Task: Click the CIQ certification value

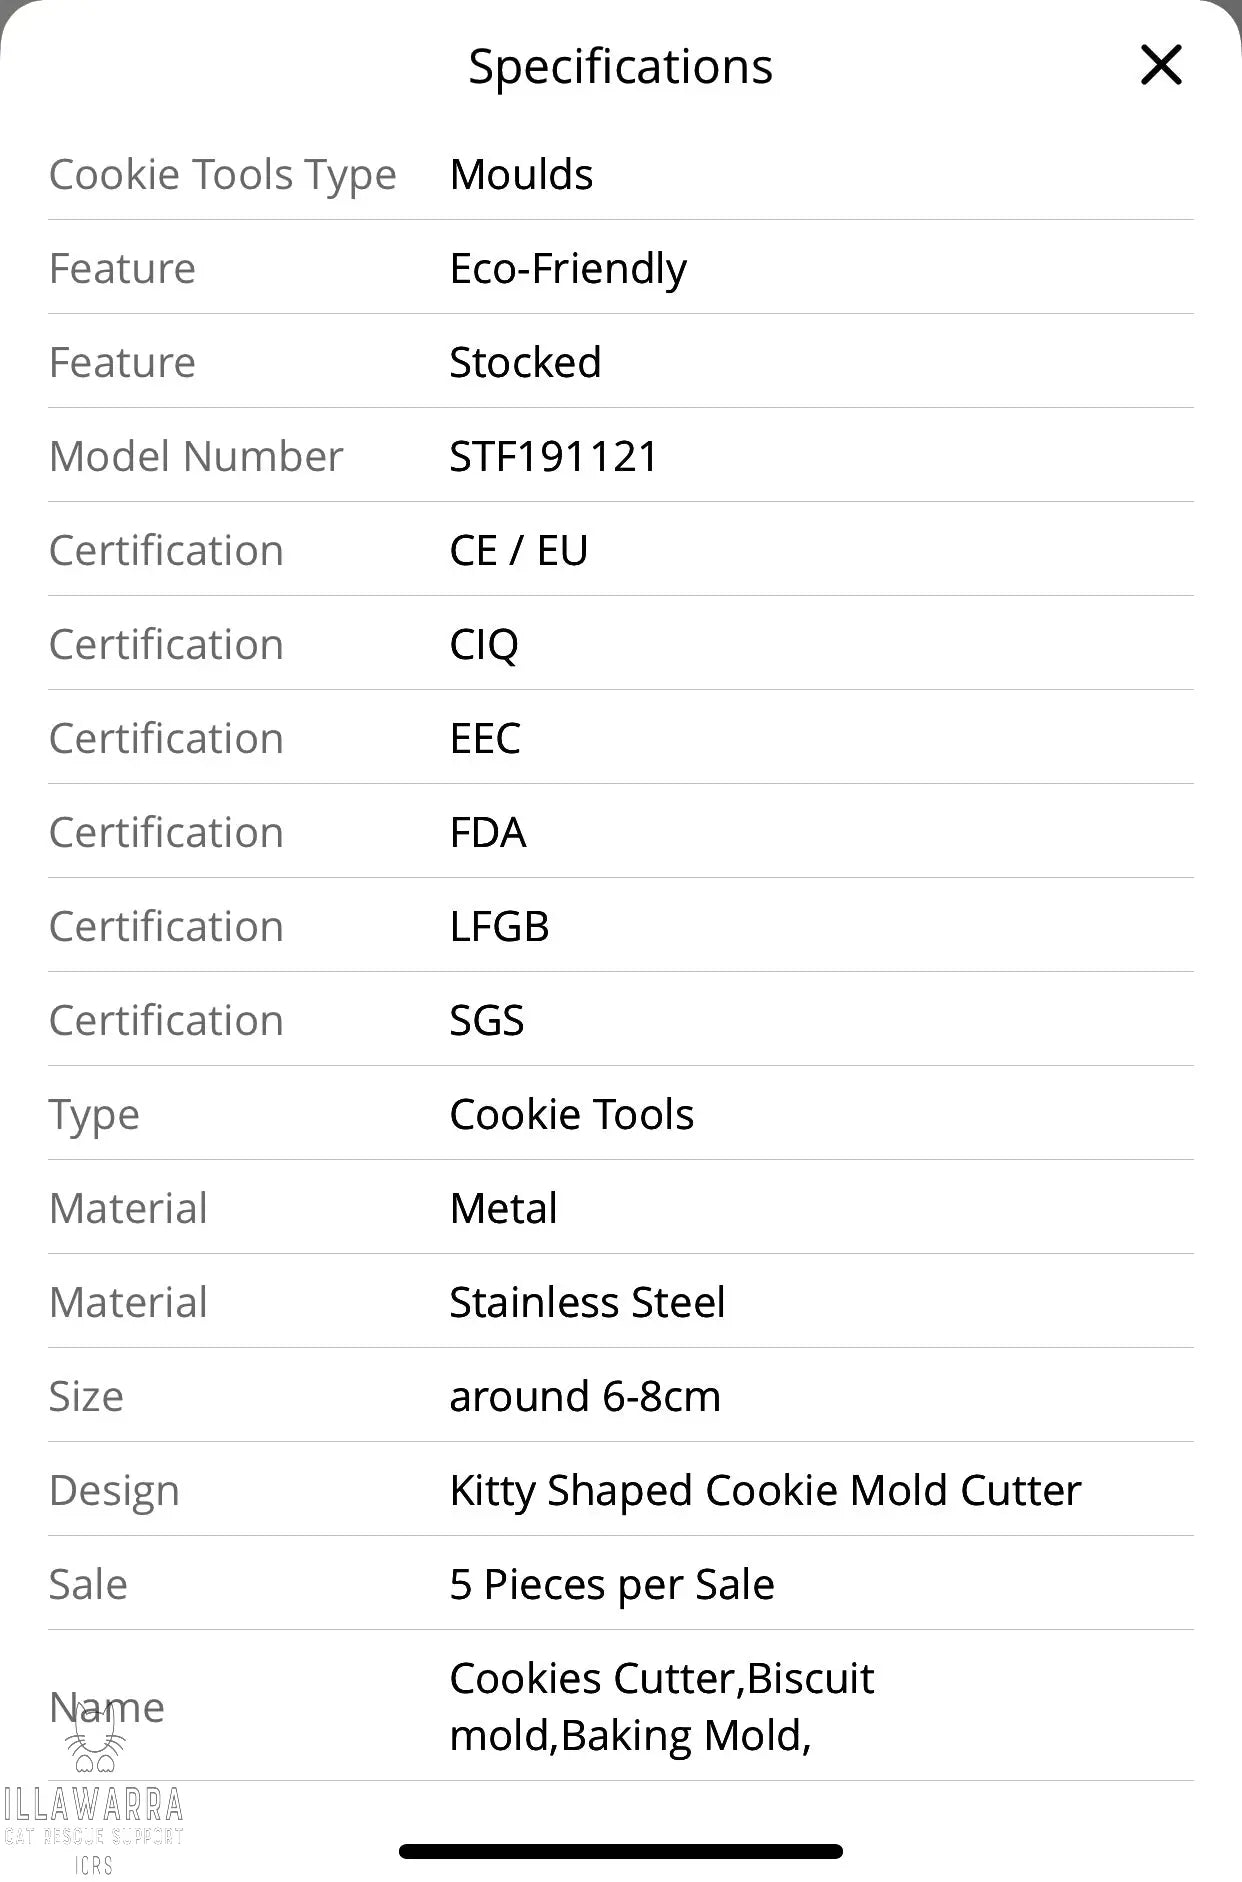Action: [484, 645]
